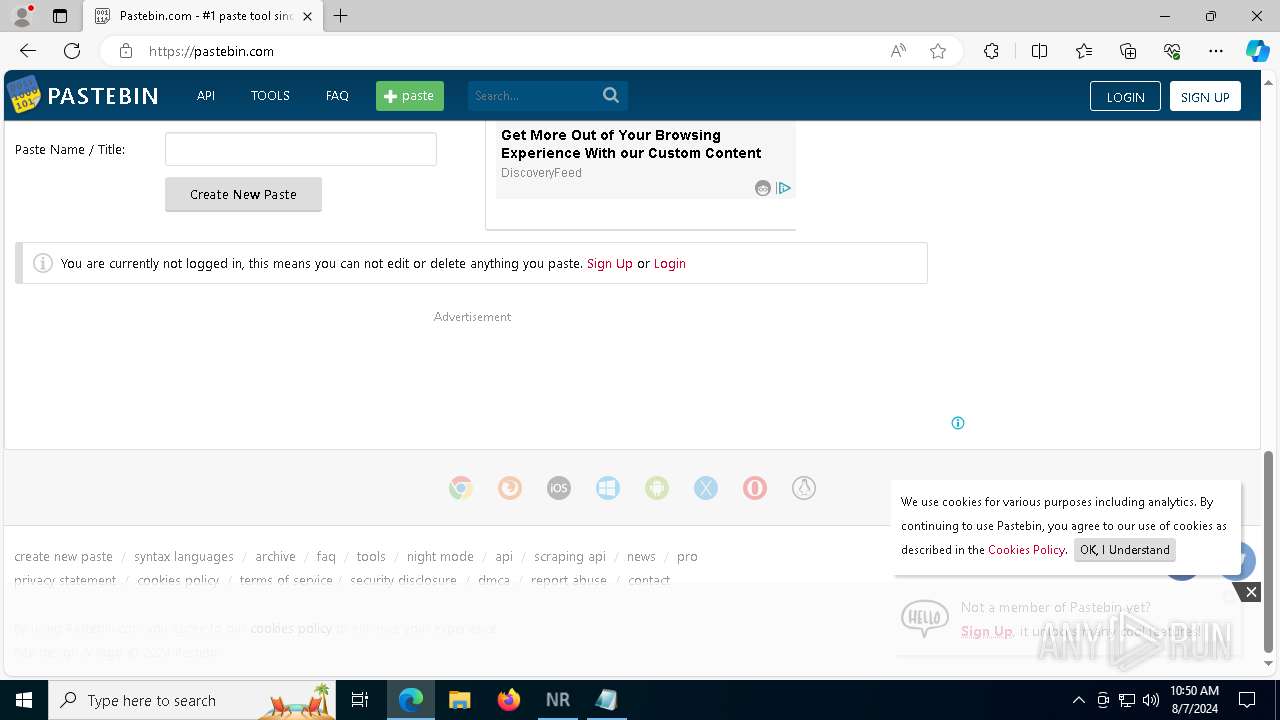1280x720 pixels.
Task: Click the SIGN UP button
Action: [x=1205, y=96]
